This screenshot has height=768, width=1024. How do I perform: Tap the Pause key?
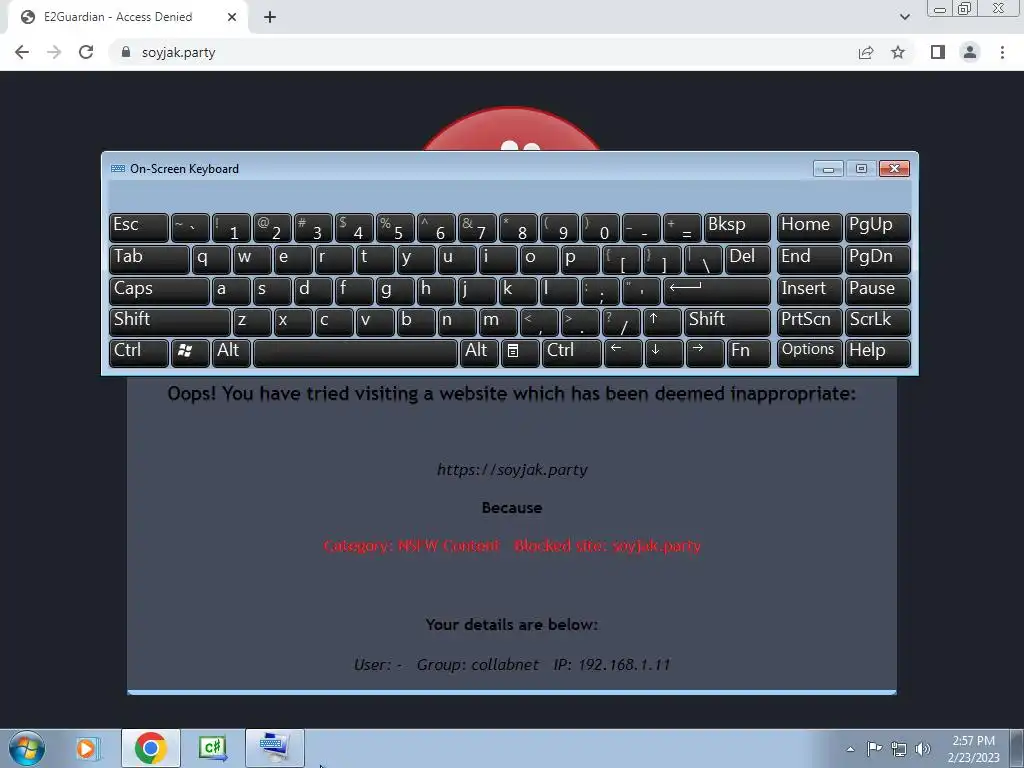(877, 291)
